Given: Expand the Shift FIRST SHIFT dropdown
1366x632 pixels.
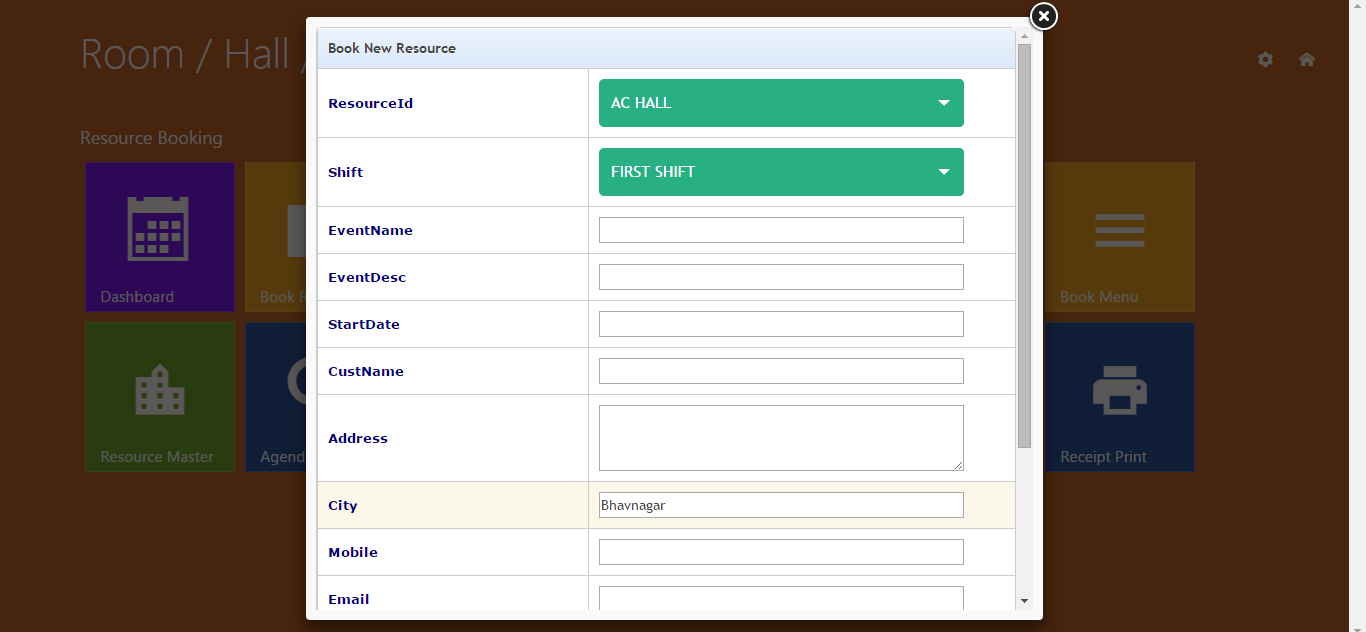Looking at the screenshot, I should coord(780,172).
